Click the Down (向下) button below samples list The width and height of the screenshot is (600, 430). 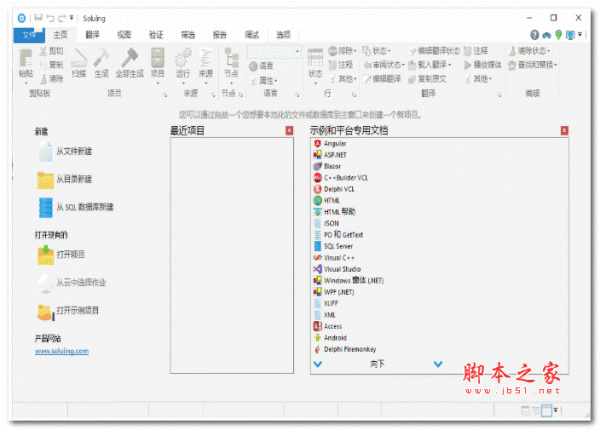(377, 364)
